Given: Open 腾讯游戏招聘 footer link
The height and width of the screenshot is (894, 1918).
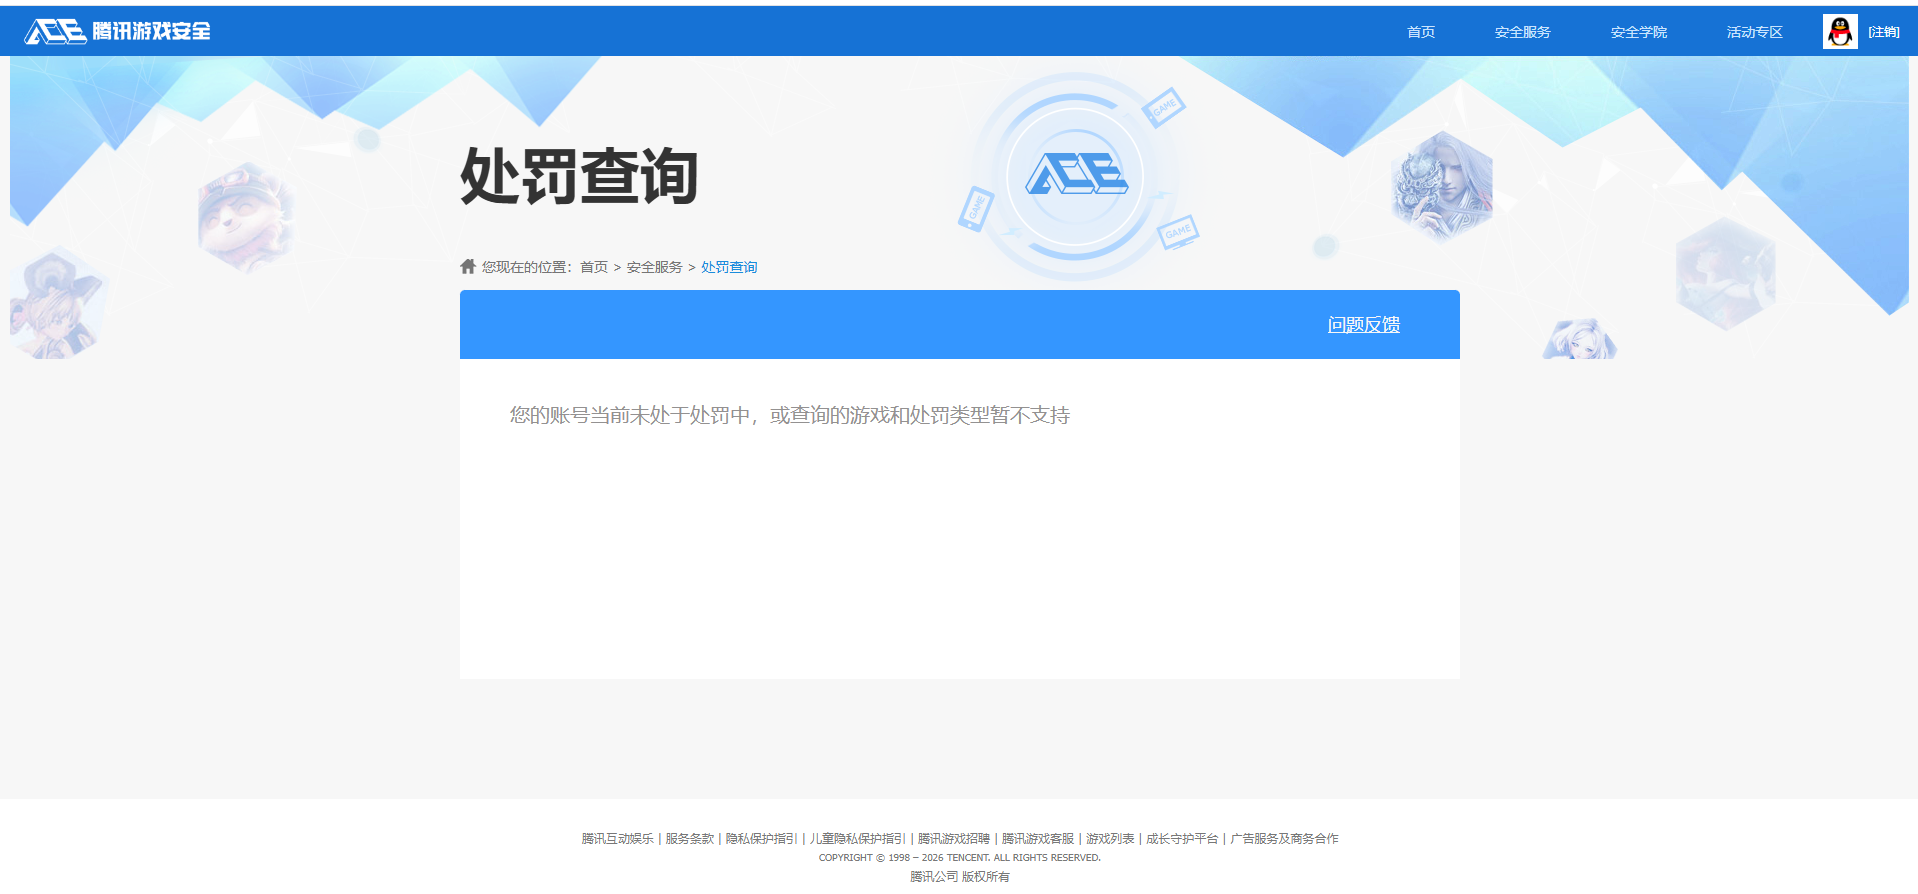Looking at the screenshot, I should (x=954, y=839).
